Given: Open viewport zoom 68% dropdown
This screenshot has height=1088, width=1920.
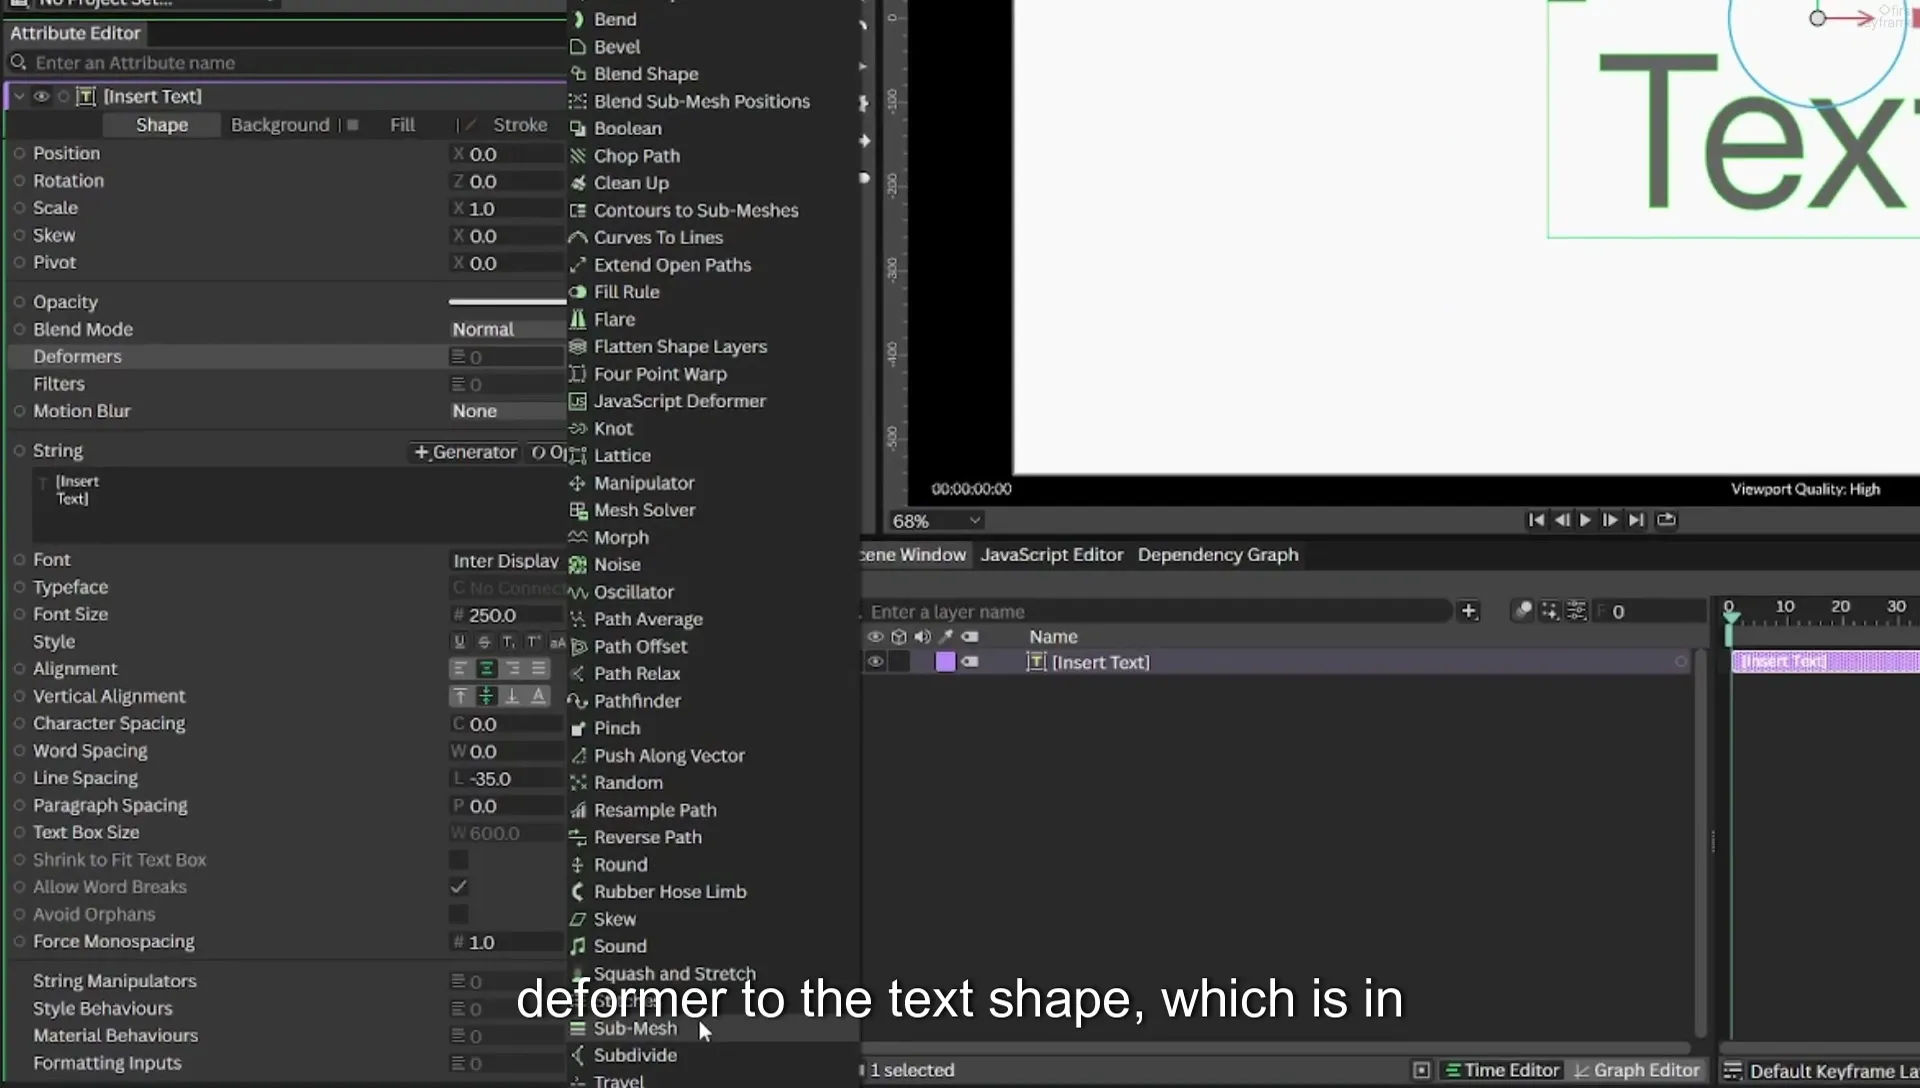Looking at the screenshot, I should tap(936, 521).
